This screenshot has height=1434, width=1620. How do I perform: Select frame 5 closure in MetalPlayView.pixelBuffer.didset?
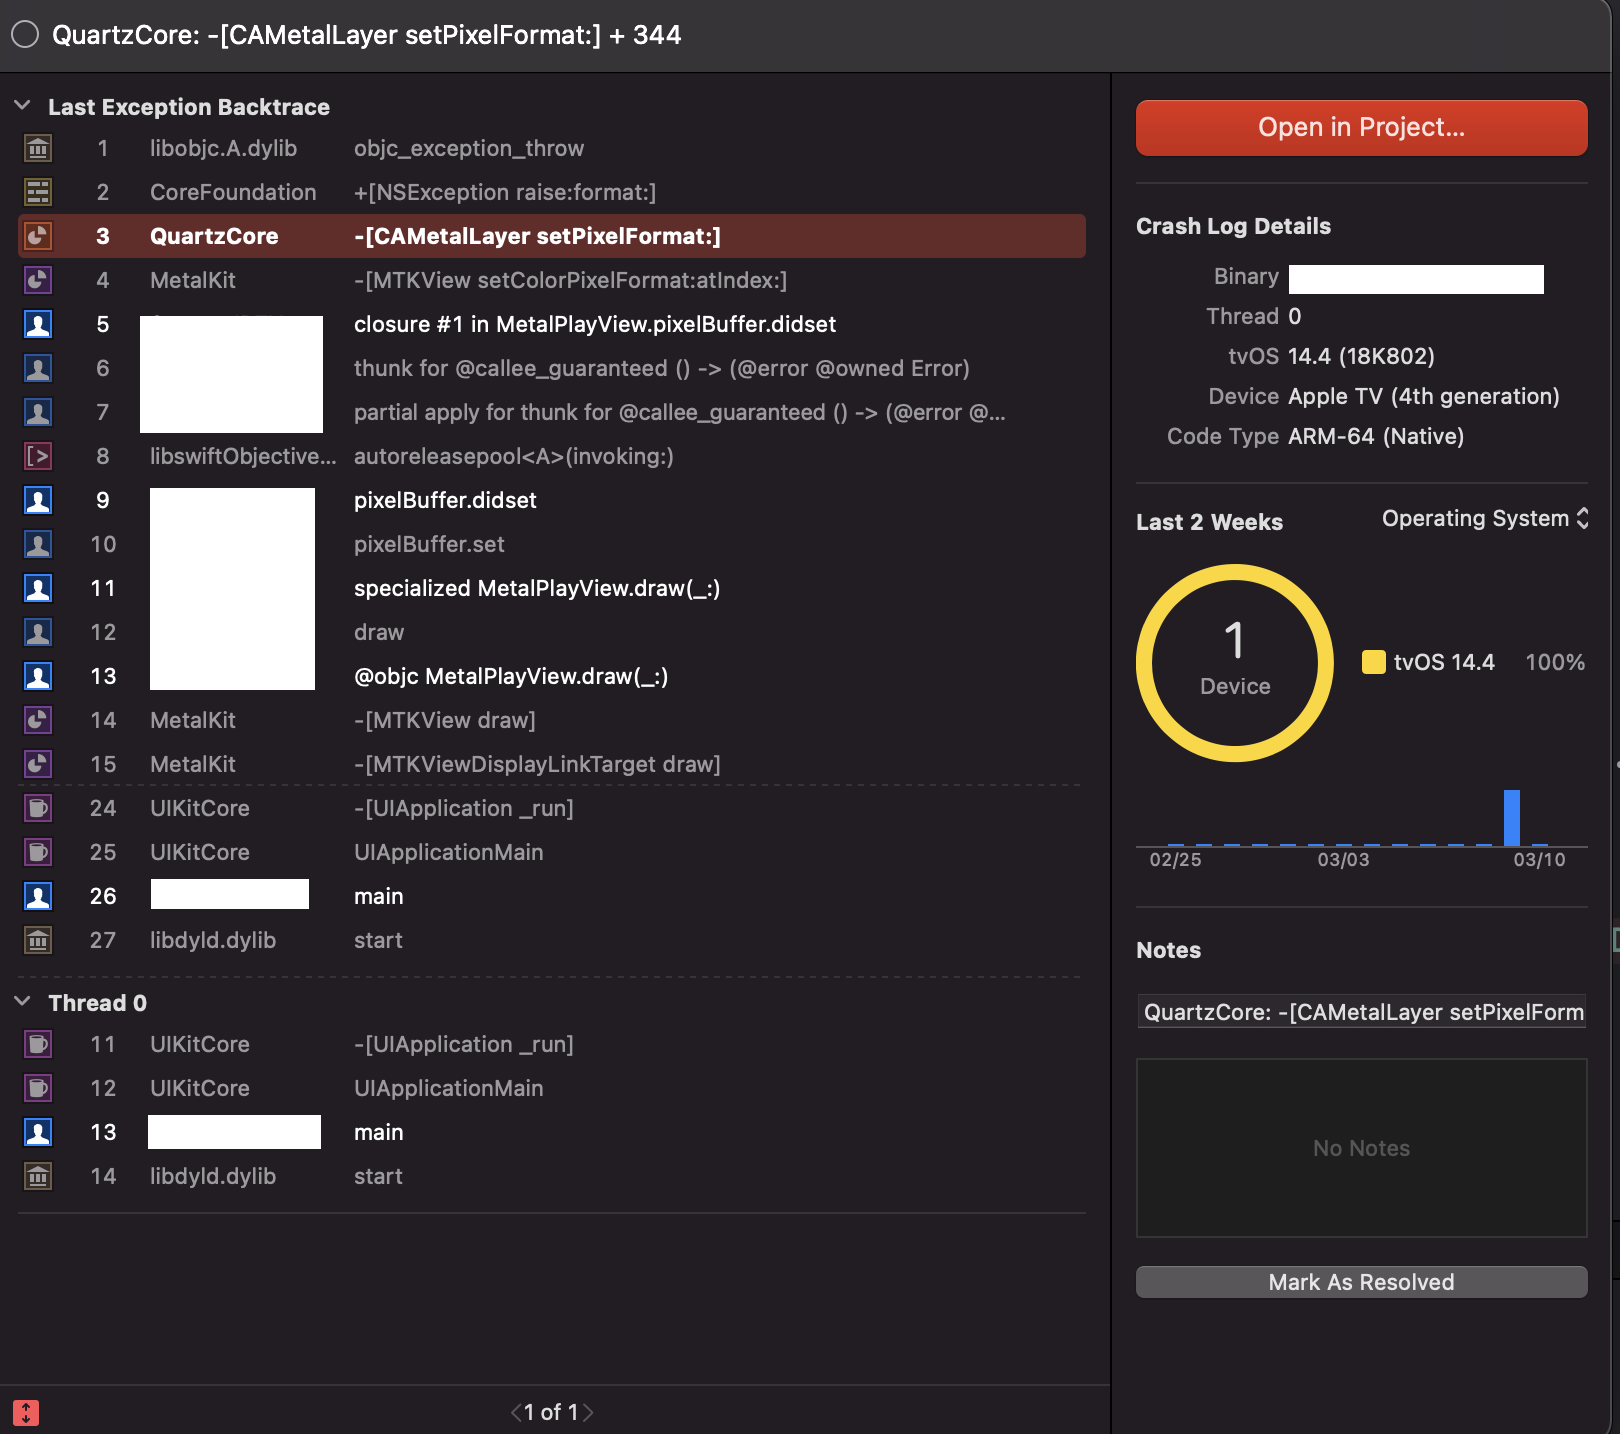596,324
